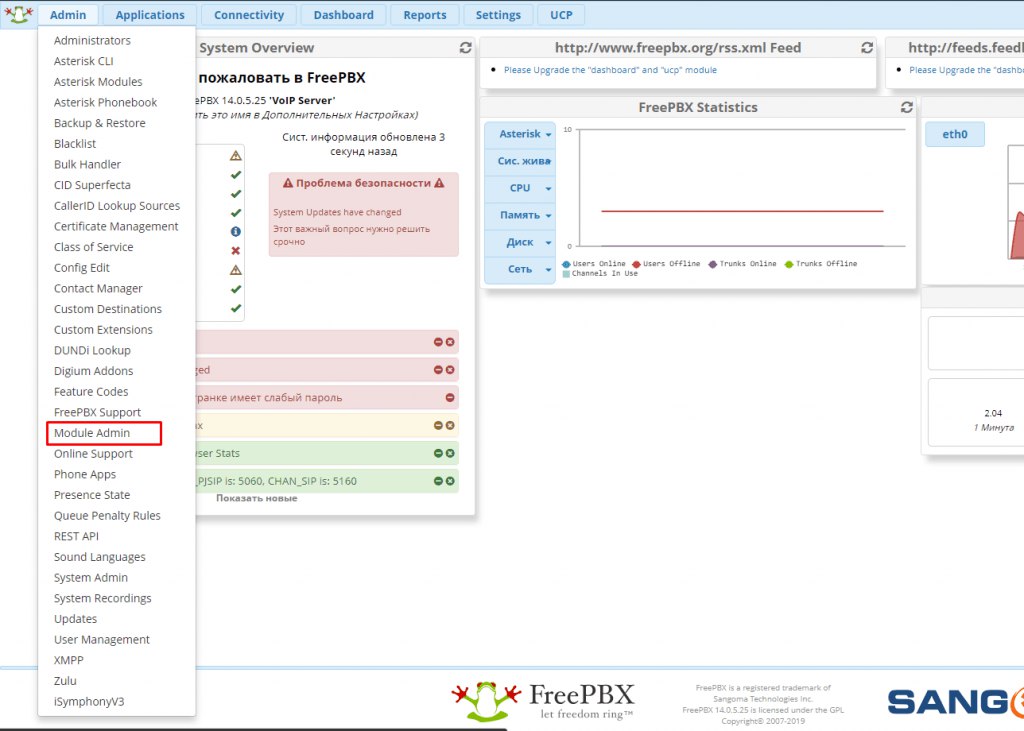Select Certificate Management menu entry
The image size is (1024, 731).
tap(116, 226)
